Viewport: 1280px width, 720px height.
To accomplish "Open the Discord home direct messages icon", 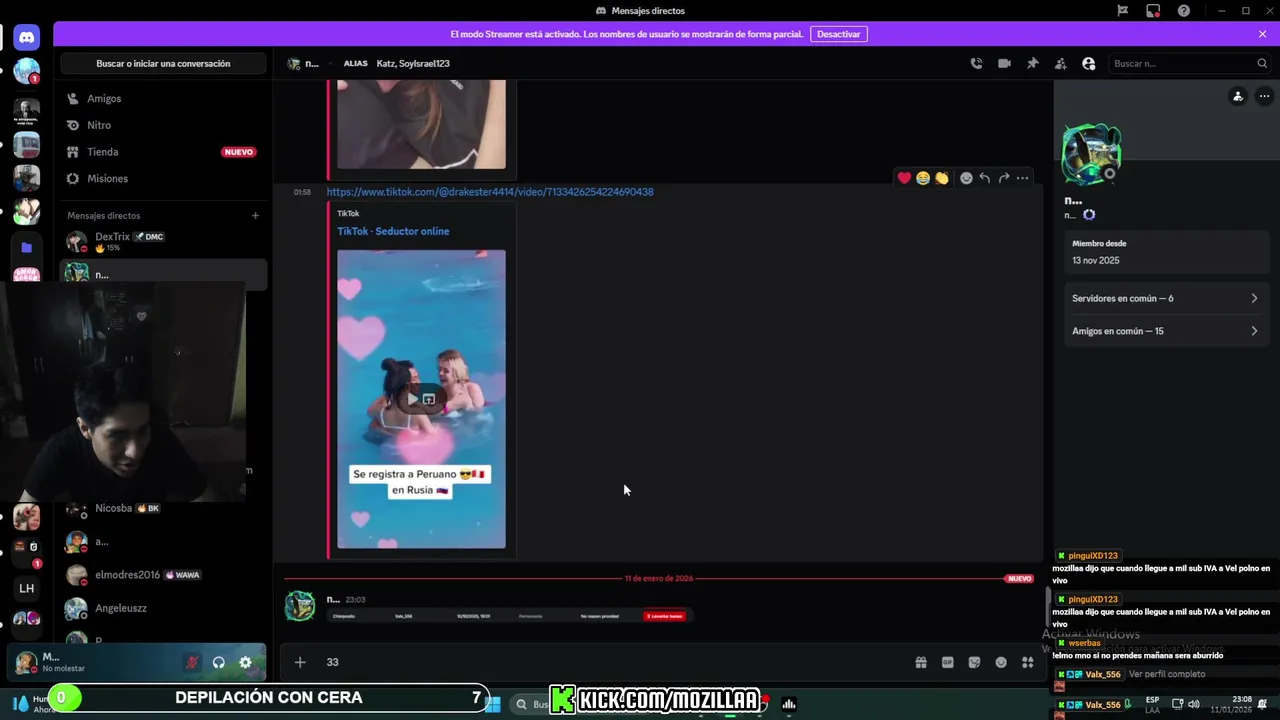I will click(27, 38).
